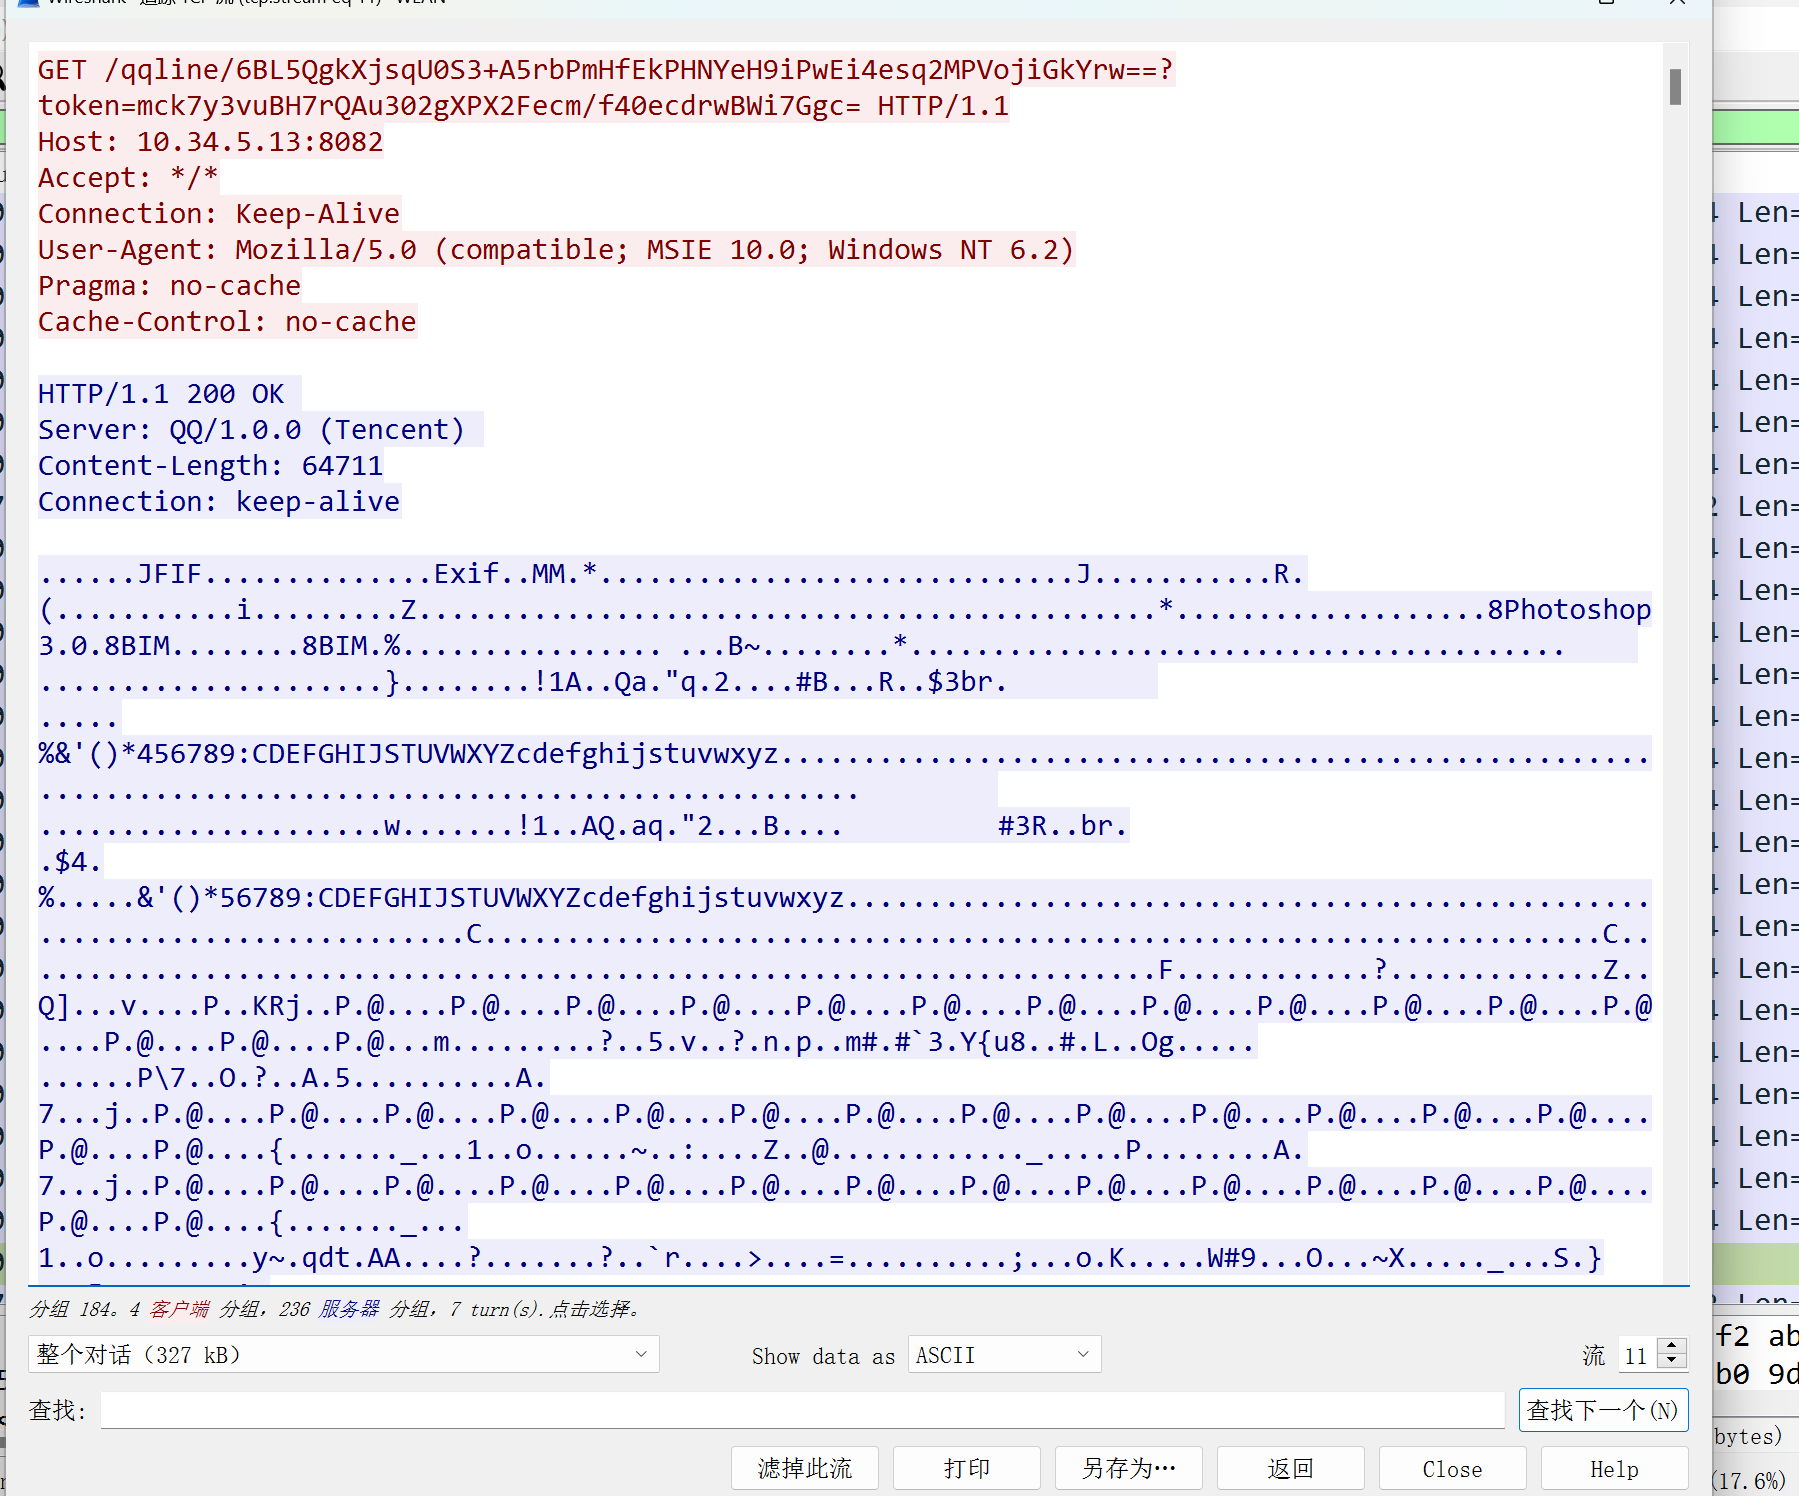Click the 另存为… save as button
This screenshot has width=1799, height=1496.
click(x=1128, y=1468)
